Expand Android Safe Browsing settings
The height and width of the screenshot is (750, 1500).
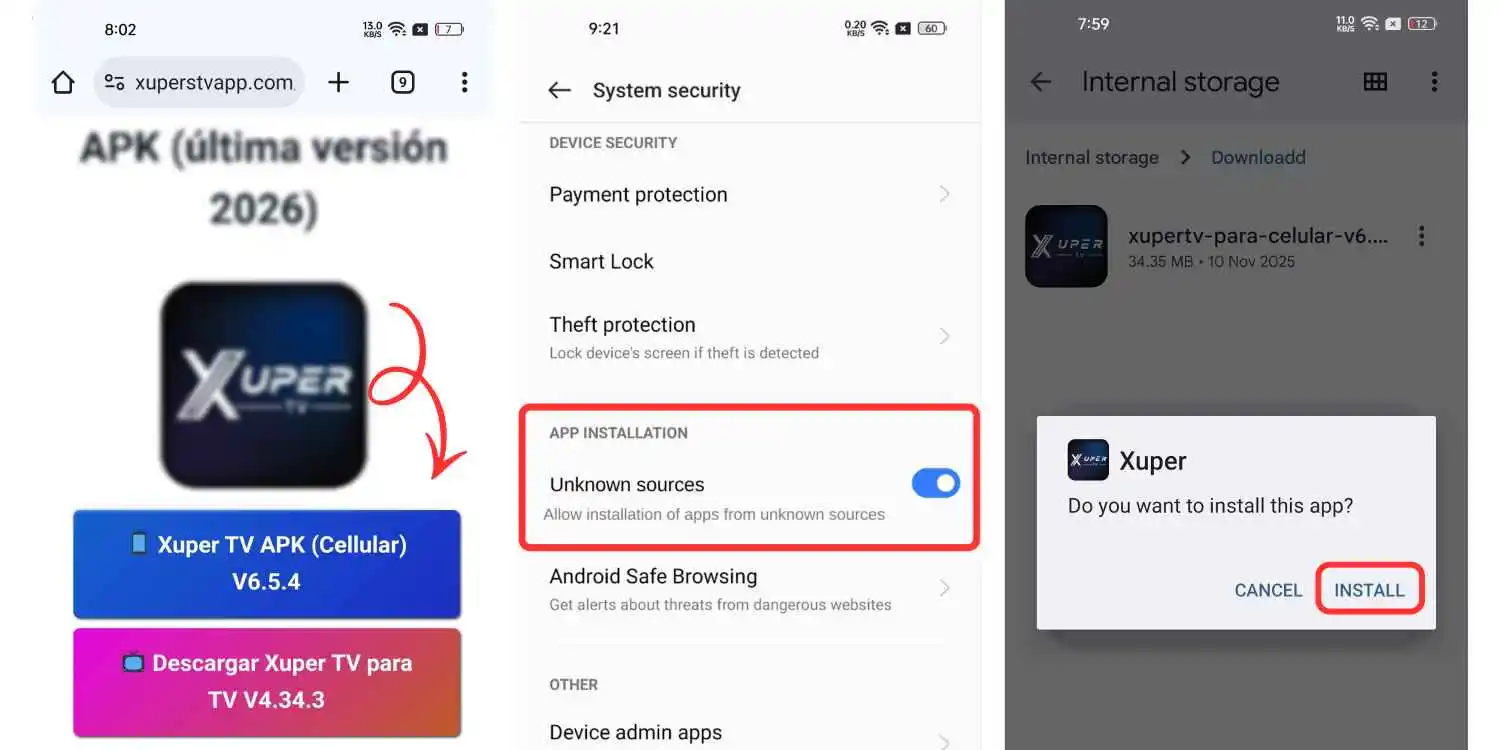pos(750,589)
